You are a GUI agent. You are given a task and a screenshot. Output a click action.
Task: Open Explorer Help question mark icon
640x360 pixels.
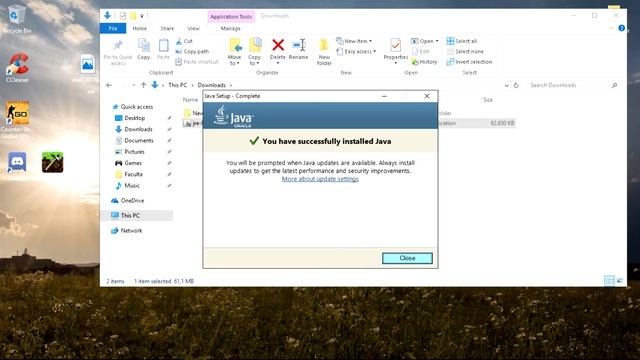pos(621,28)
